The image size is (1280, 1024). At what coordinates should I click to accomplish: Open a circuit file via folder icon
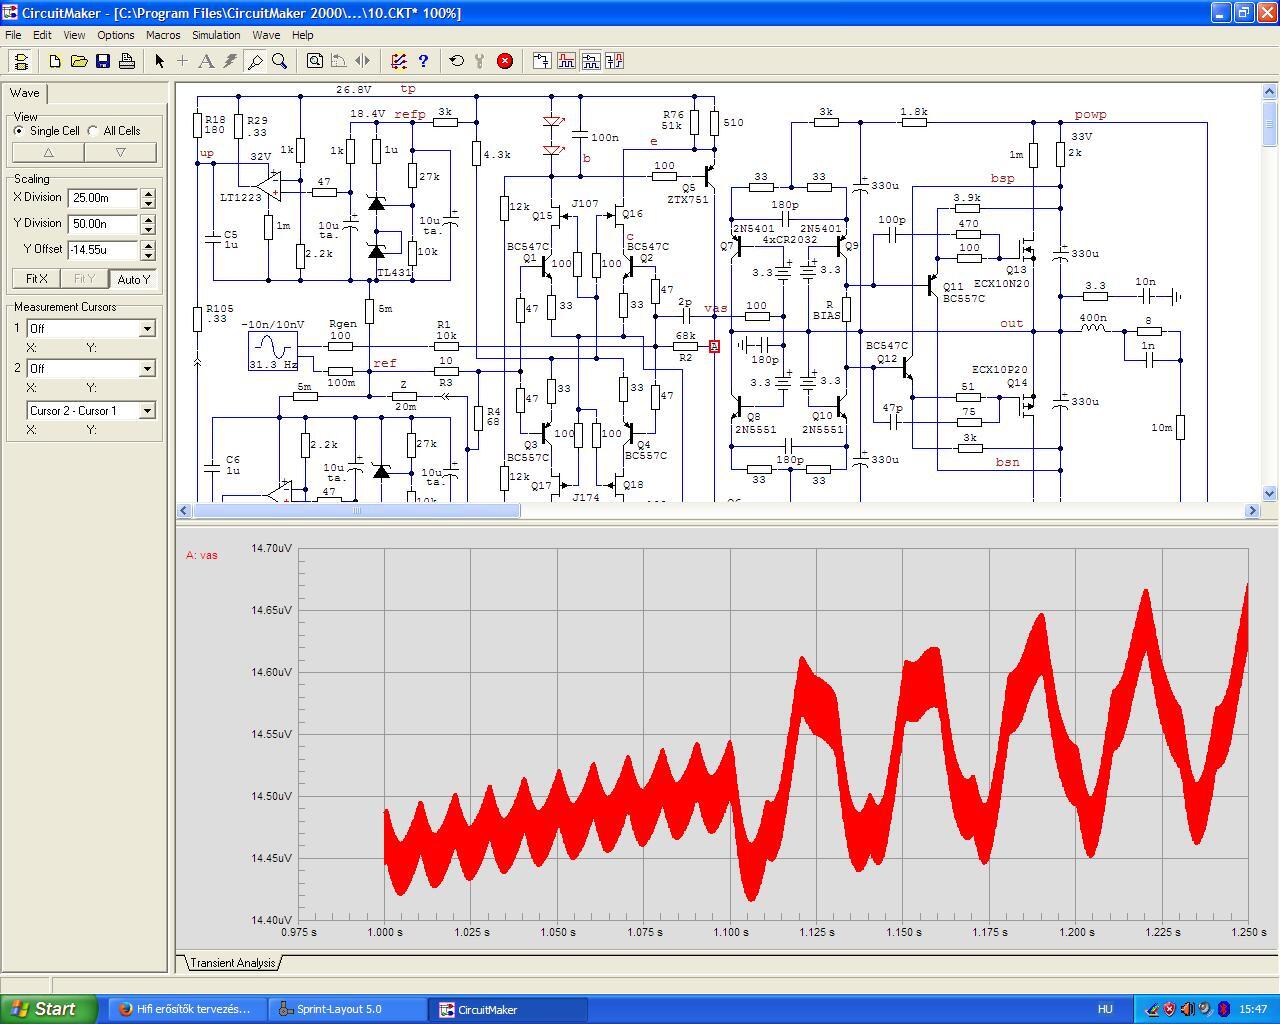pos(79,61)
